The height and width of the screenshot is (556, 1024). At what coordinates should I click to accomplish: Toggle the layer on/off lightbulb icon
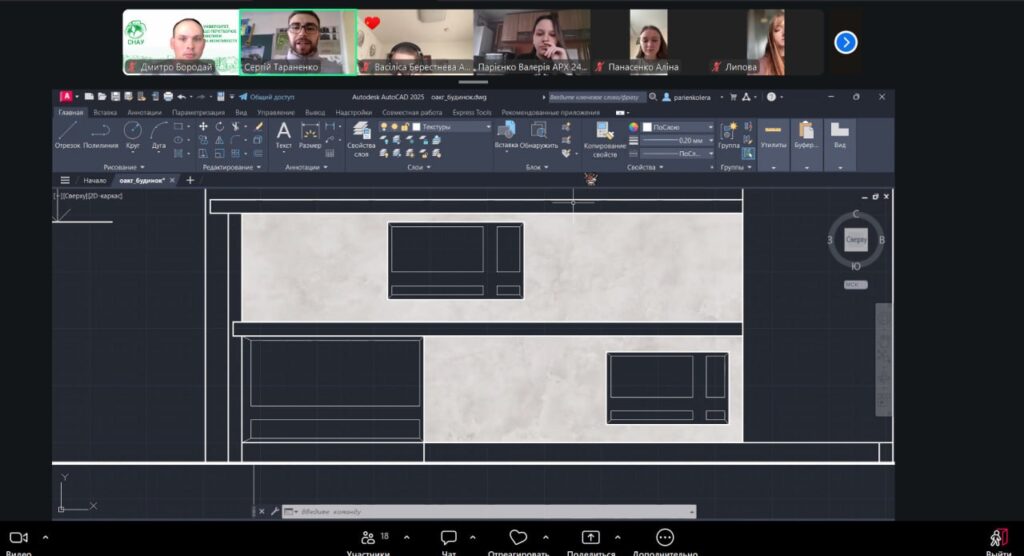coord(383,127)
